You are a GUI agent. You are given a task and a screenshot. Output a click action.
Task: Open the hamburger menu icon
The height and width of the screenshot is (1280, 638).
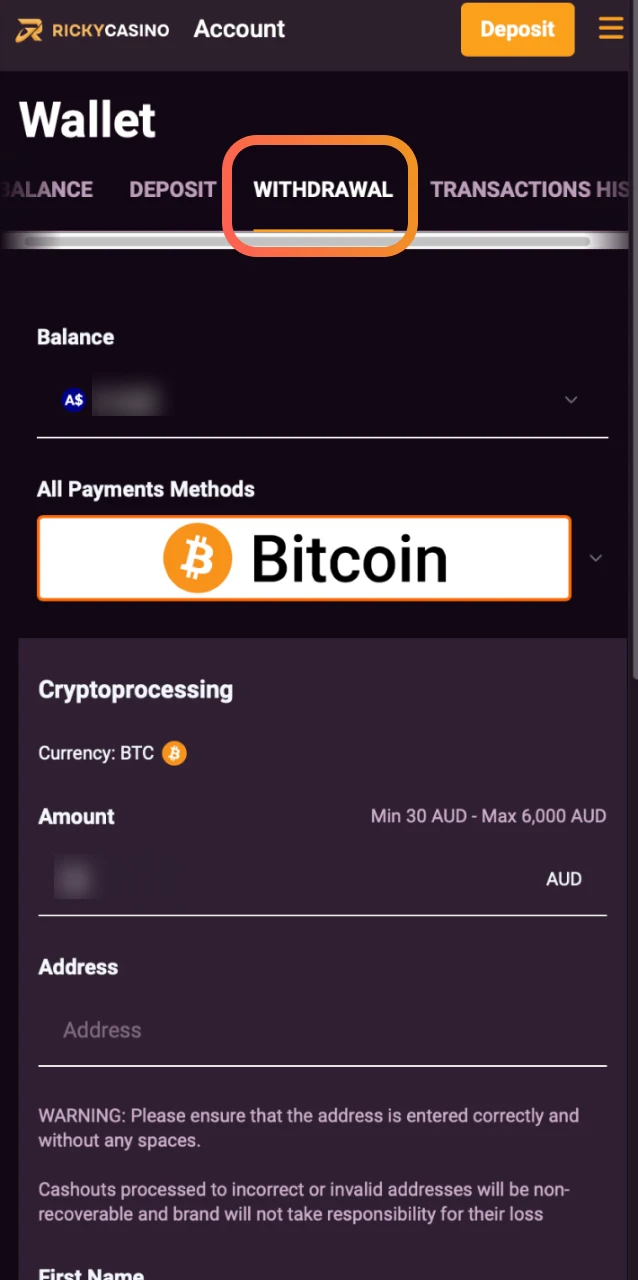[611, 28]
